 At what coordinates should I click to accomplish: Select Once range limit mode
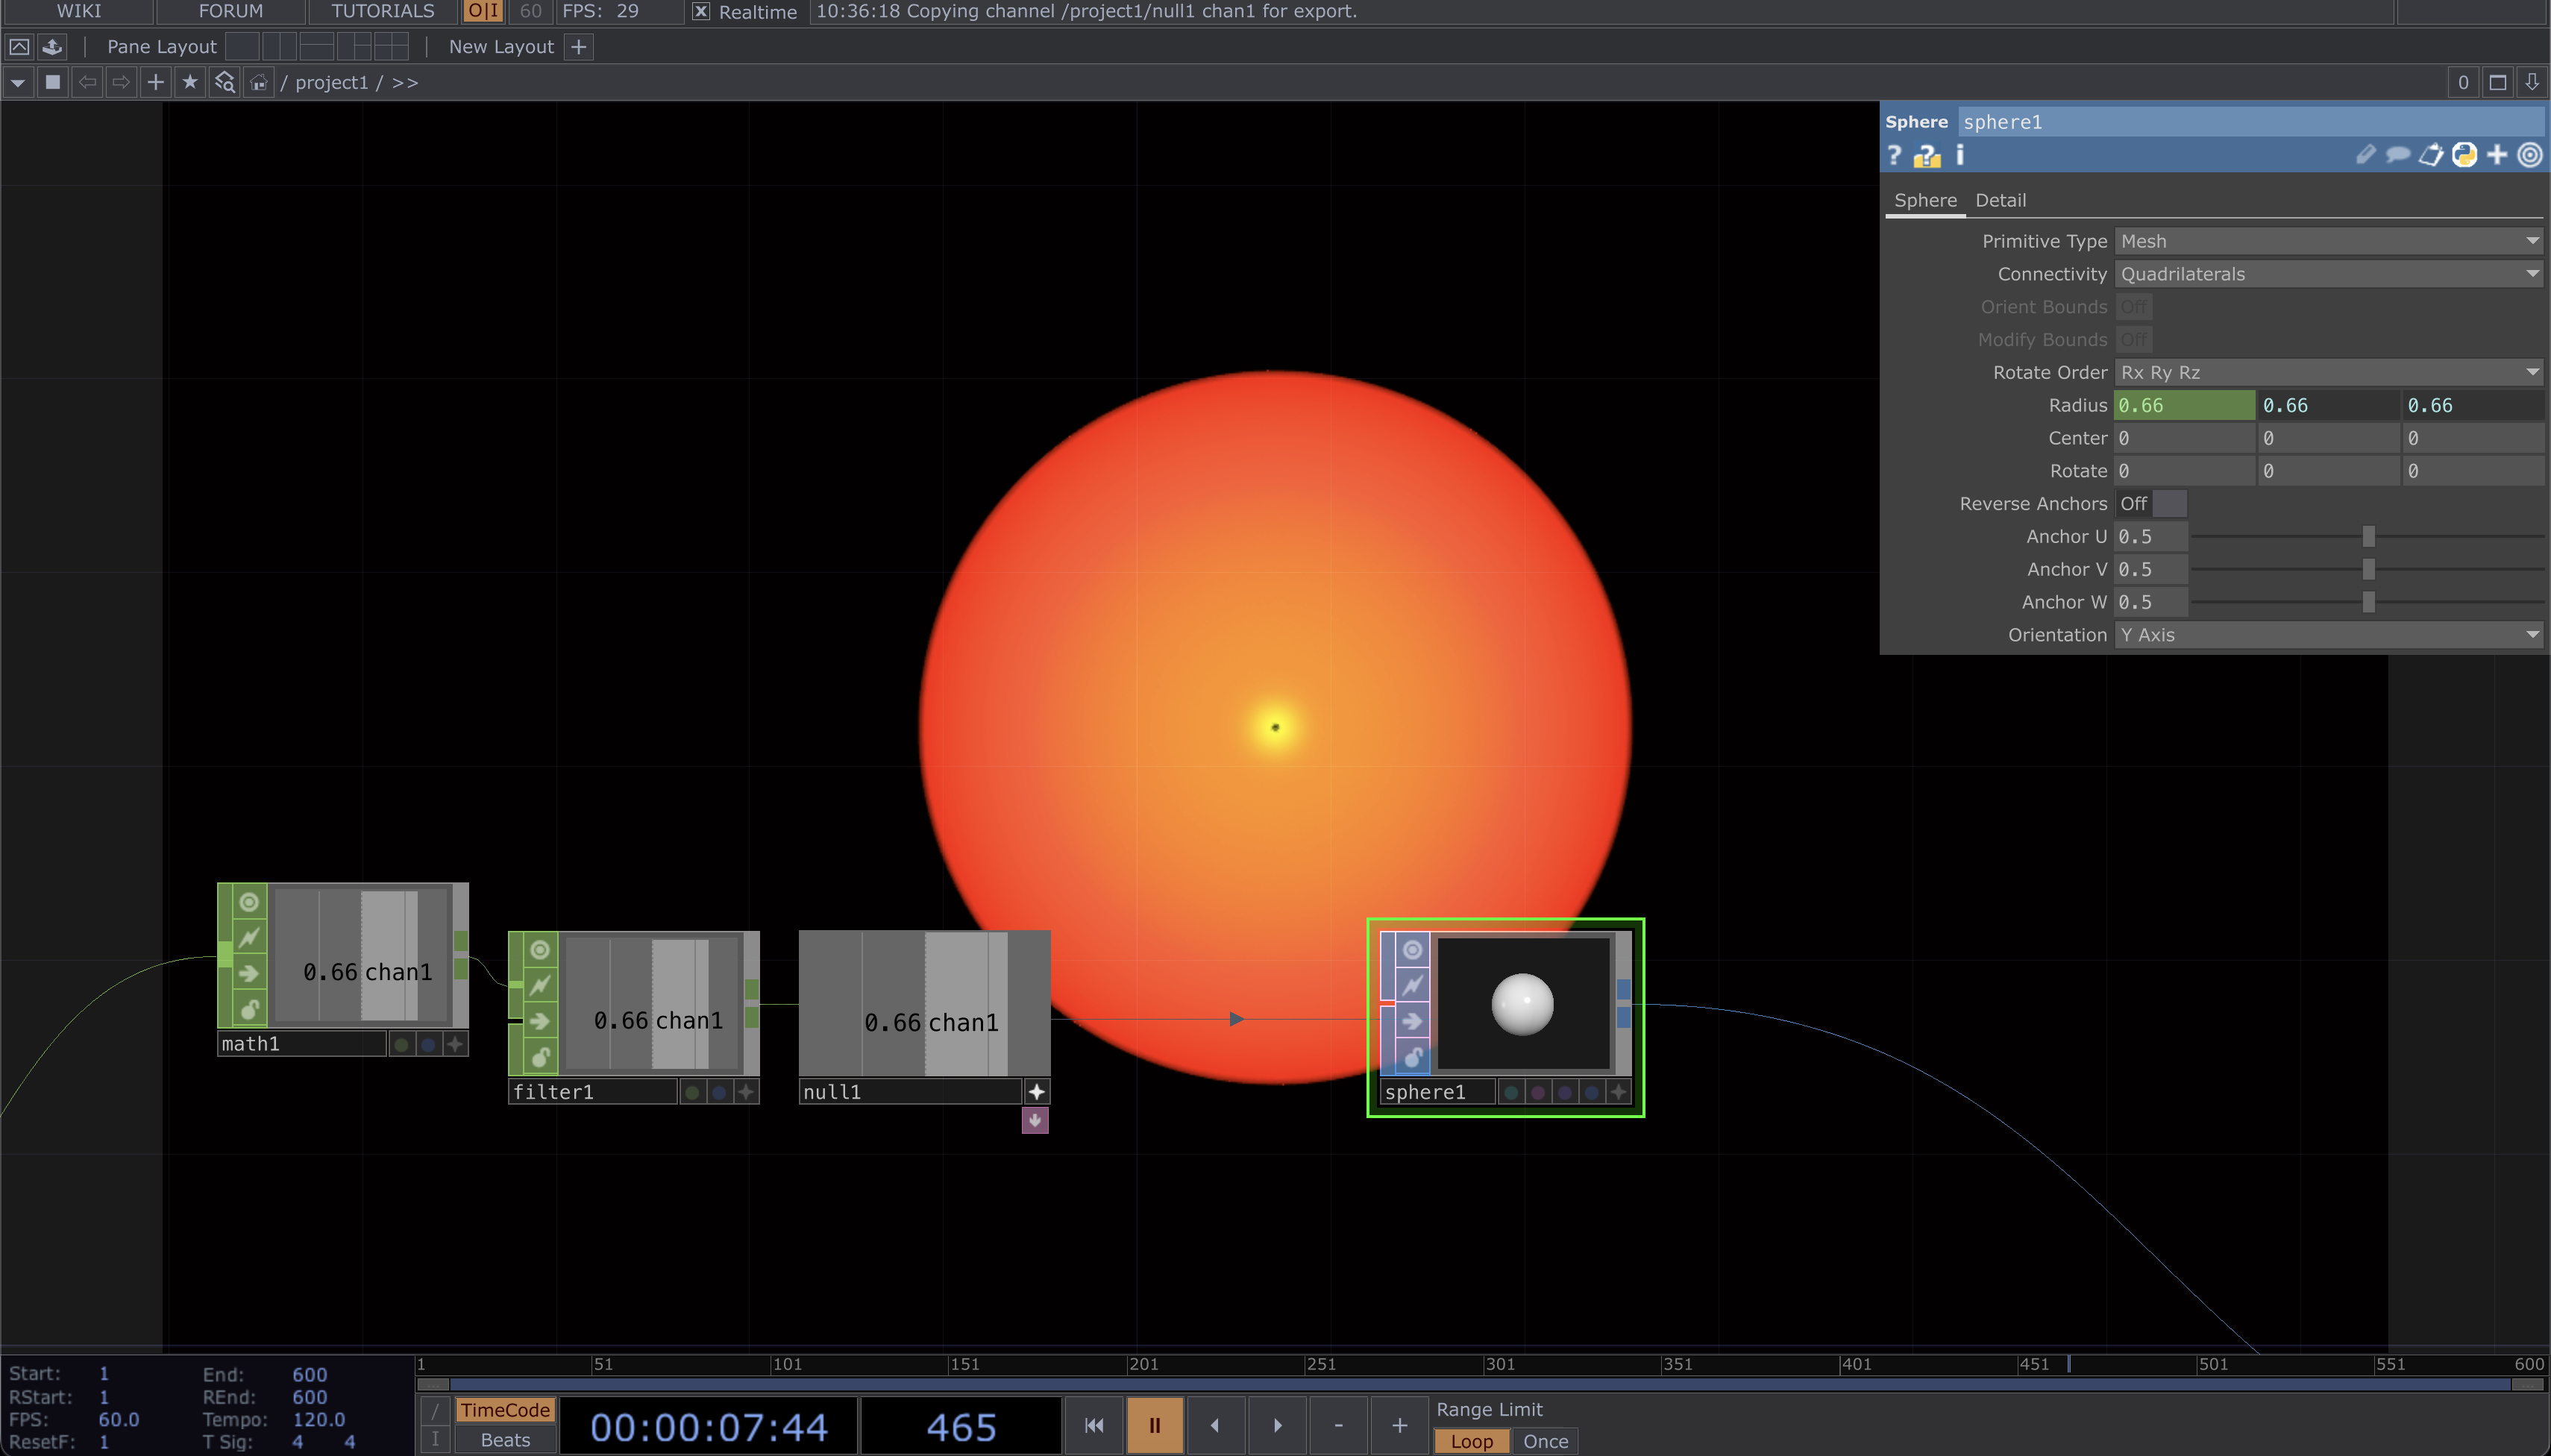[x=1545, y=1441]
